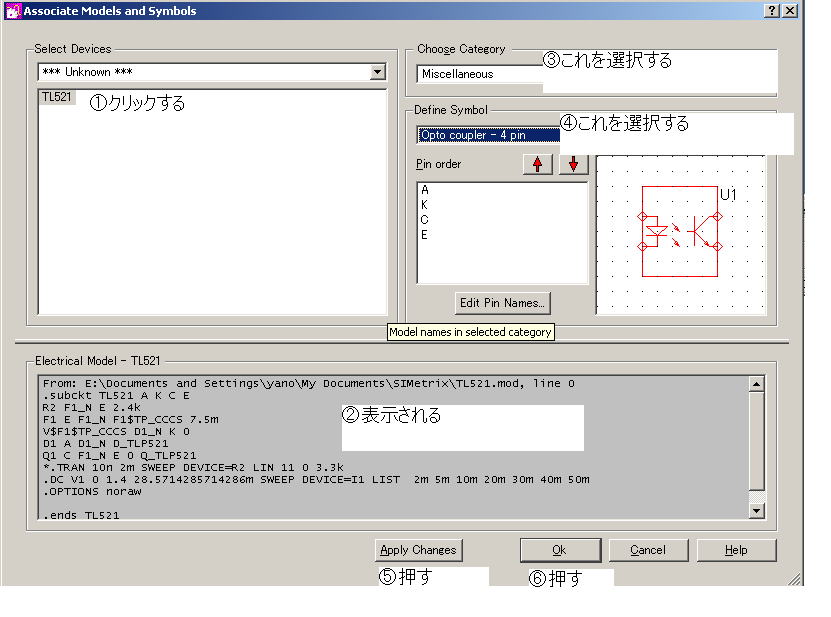Image resolution: width=831 pixels, height=617 pixels.
Task: Click the 'Q1 C F1_N E 0 Q_TLP521' line
Action: coord(119,455)
